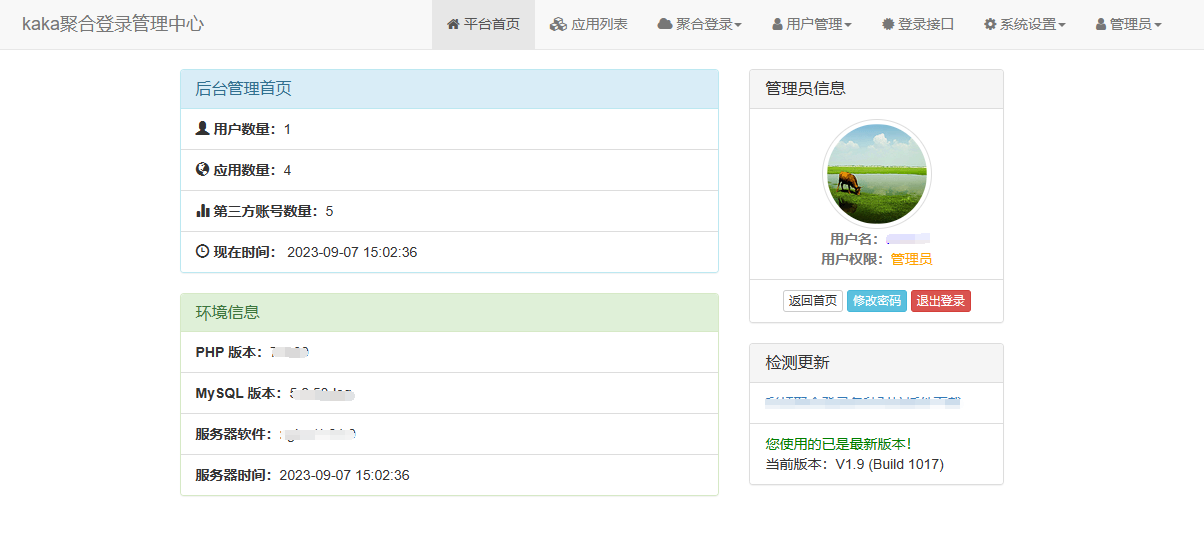The image size is (1204, 551).
Task: Click the home icon in 平台首页 tab
Action: click(453, 24)
